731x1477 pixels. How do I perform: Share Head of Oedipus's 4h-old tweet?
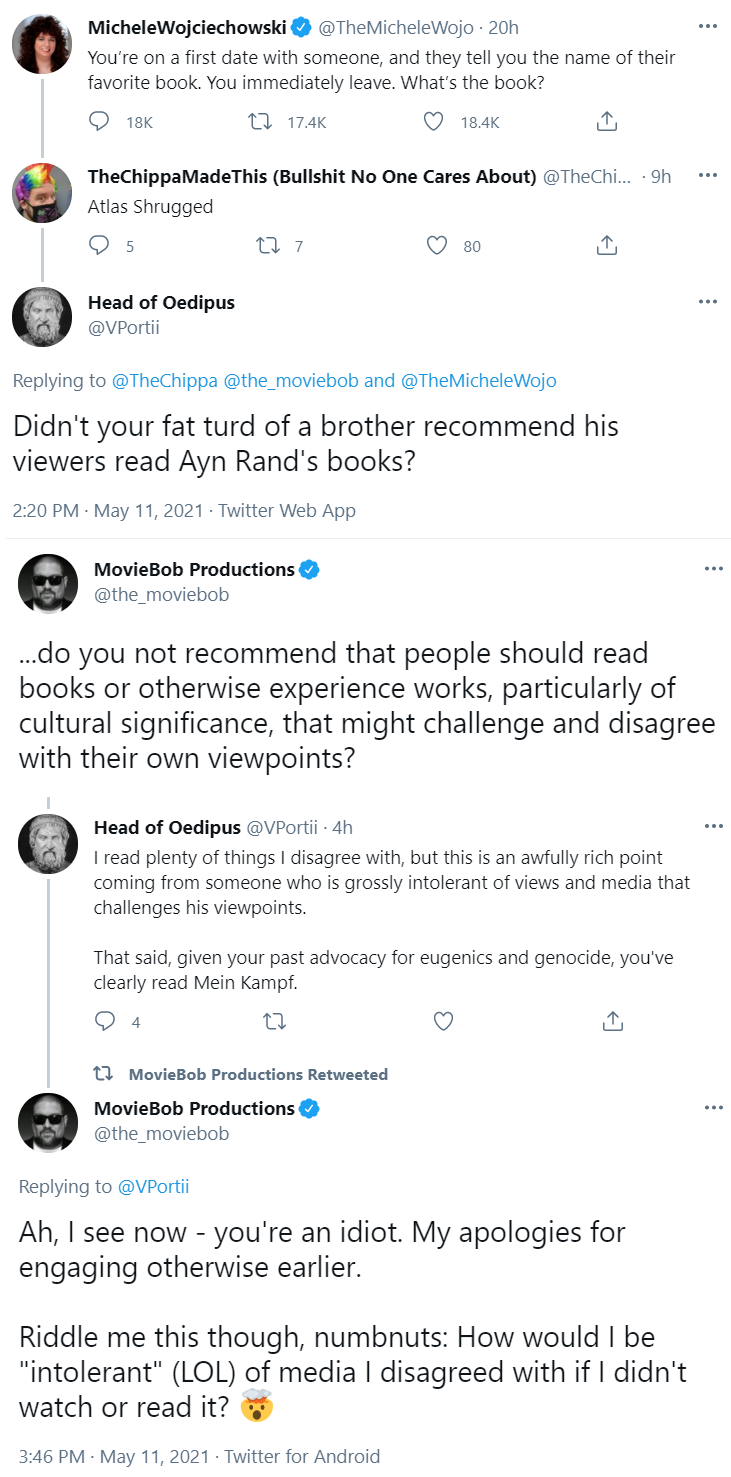tap(613, 1021)
